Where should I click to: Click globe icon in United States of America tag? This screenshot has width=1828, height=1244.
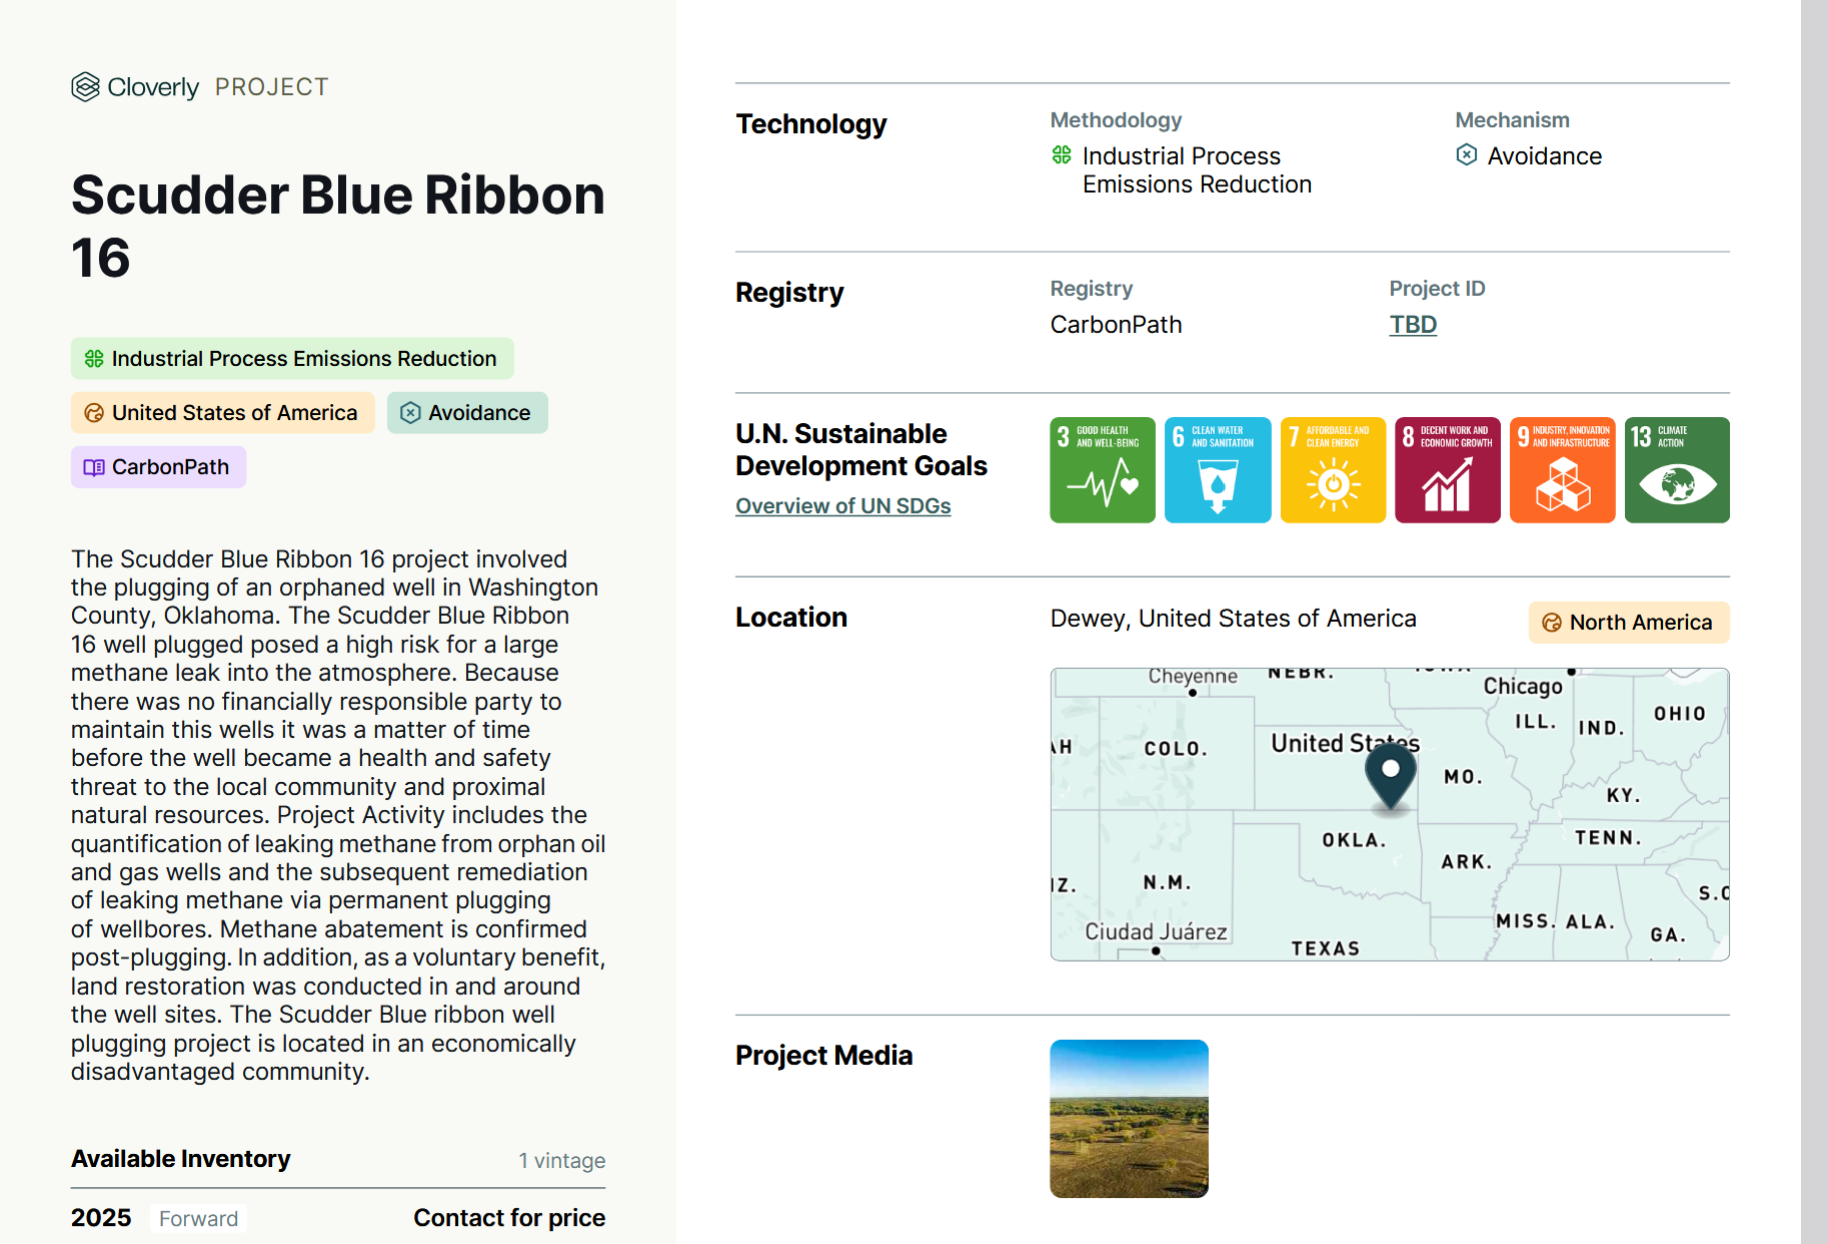(x=94, y=413)
